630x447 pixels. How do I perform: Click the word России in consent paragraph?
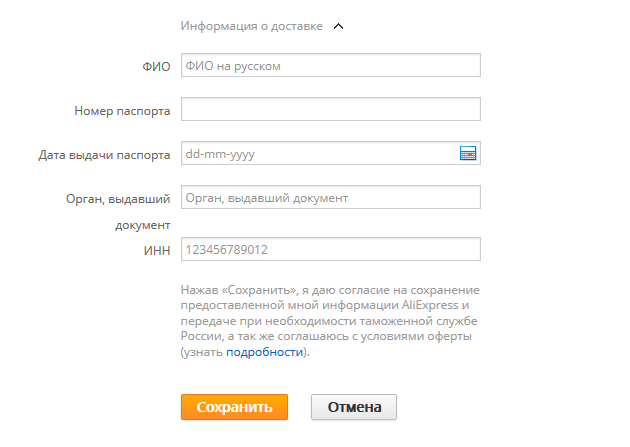201,336
